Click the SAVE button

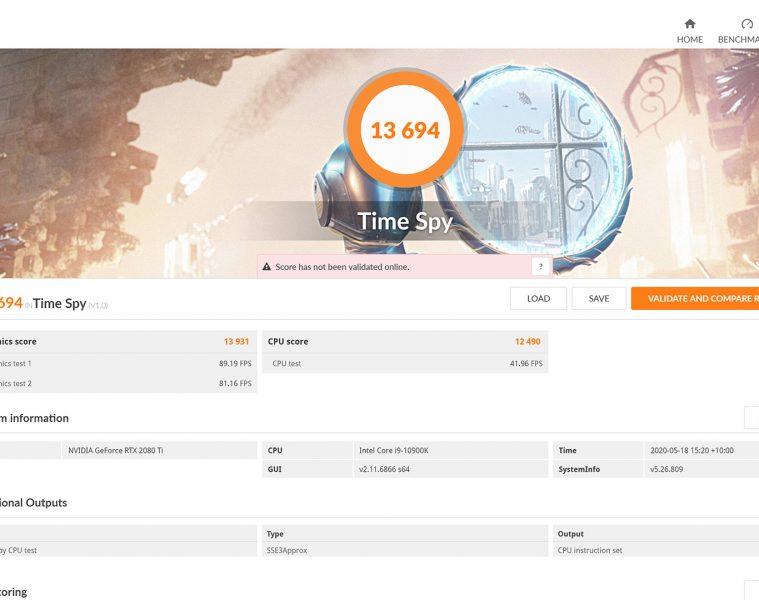pos(599,299)
